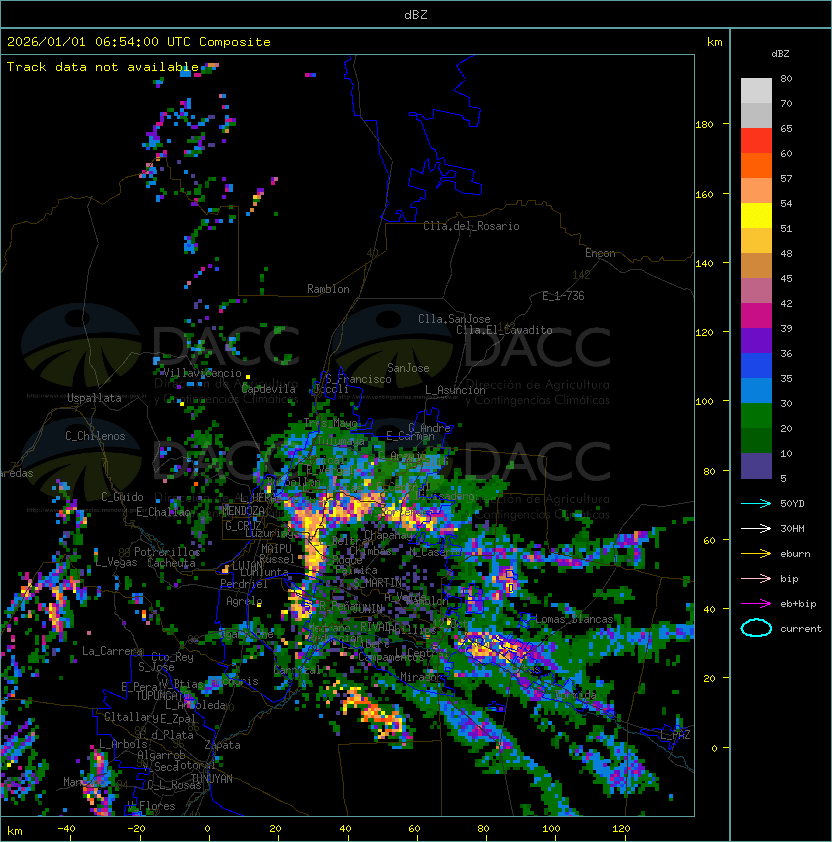Click the '140' tick on the vertical axis
Viewport: 832px width, 842px height.
pos(704,263)
